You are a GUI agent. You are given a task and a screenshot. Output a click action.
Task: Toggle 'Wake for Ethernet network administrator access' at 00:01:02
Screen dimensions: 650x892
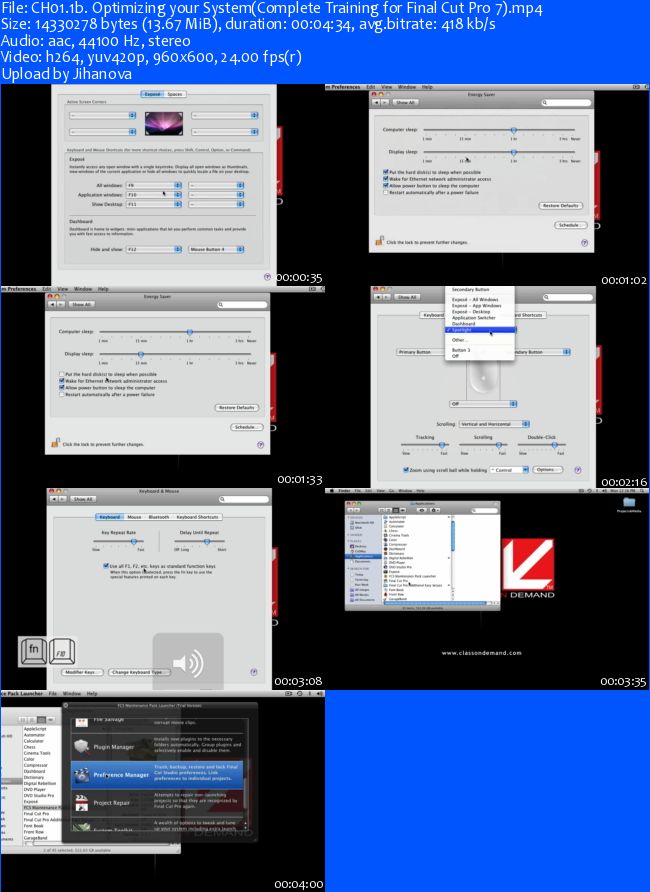point(386,179)
